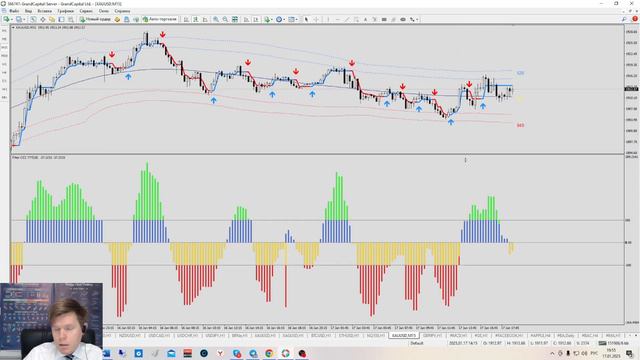Viewport: 640px width, 360px height.
Task: Open the Profiles toolbar icon
Action: (18, 19)
